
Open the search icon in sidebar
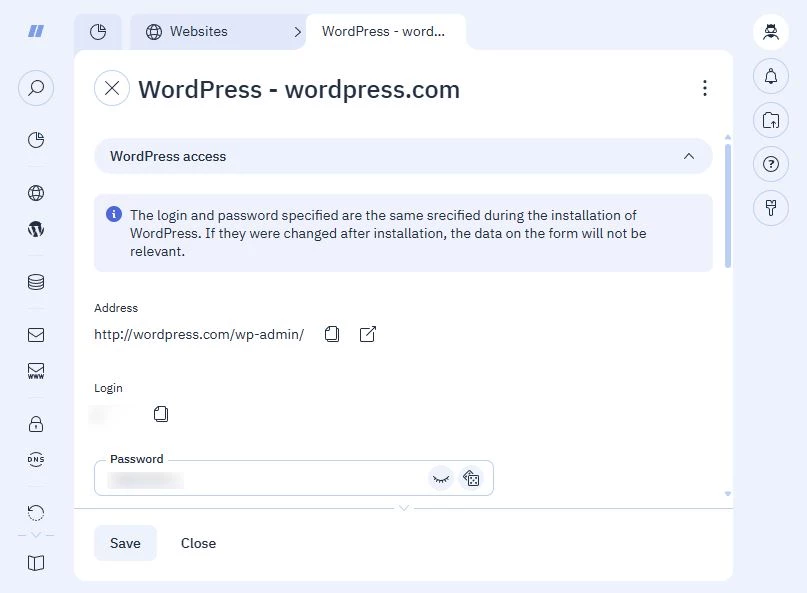36,88
